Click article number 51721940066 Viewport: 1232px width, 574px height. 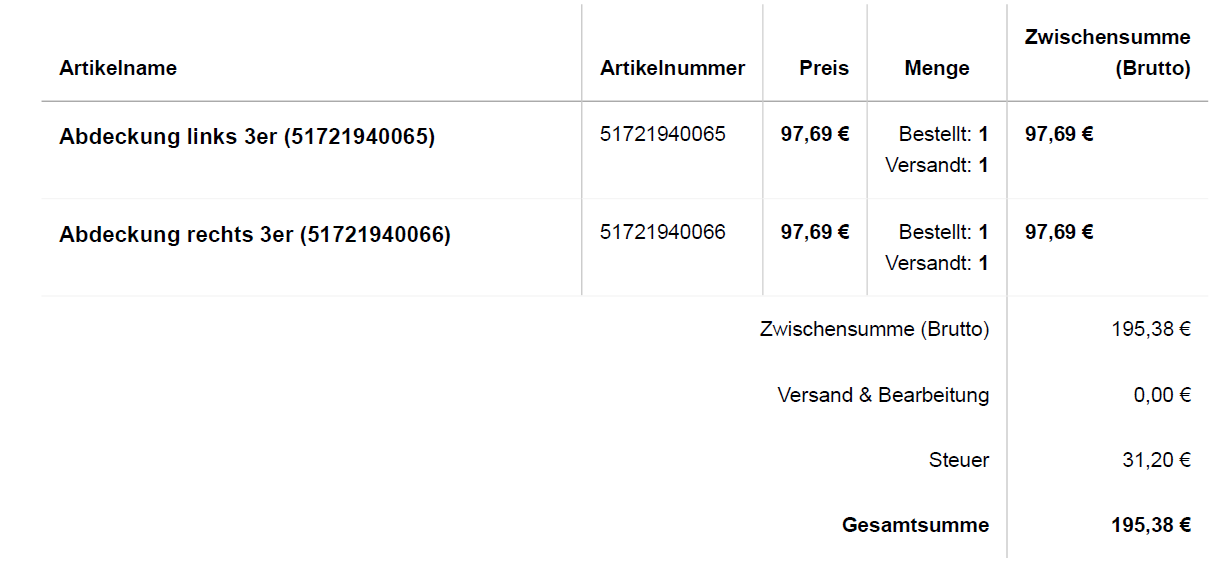pos(663,232)
